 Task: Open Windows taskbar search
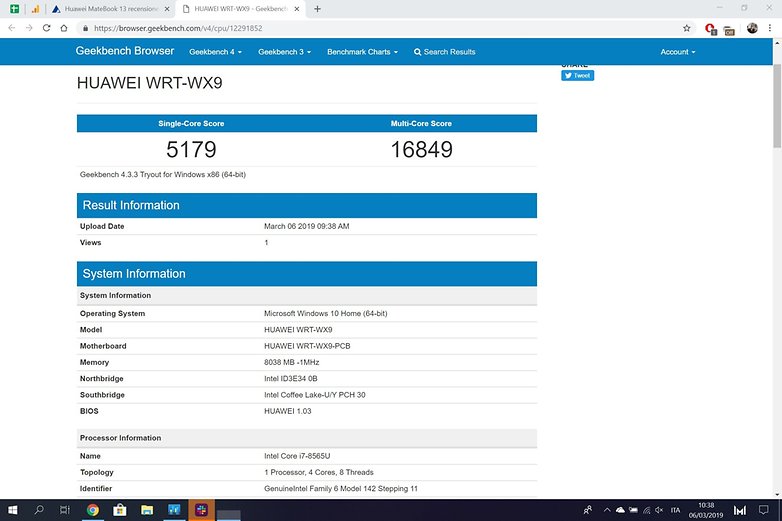point(39,510)
